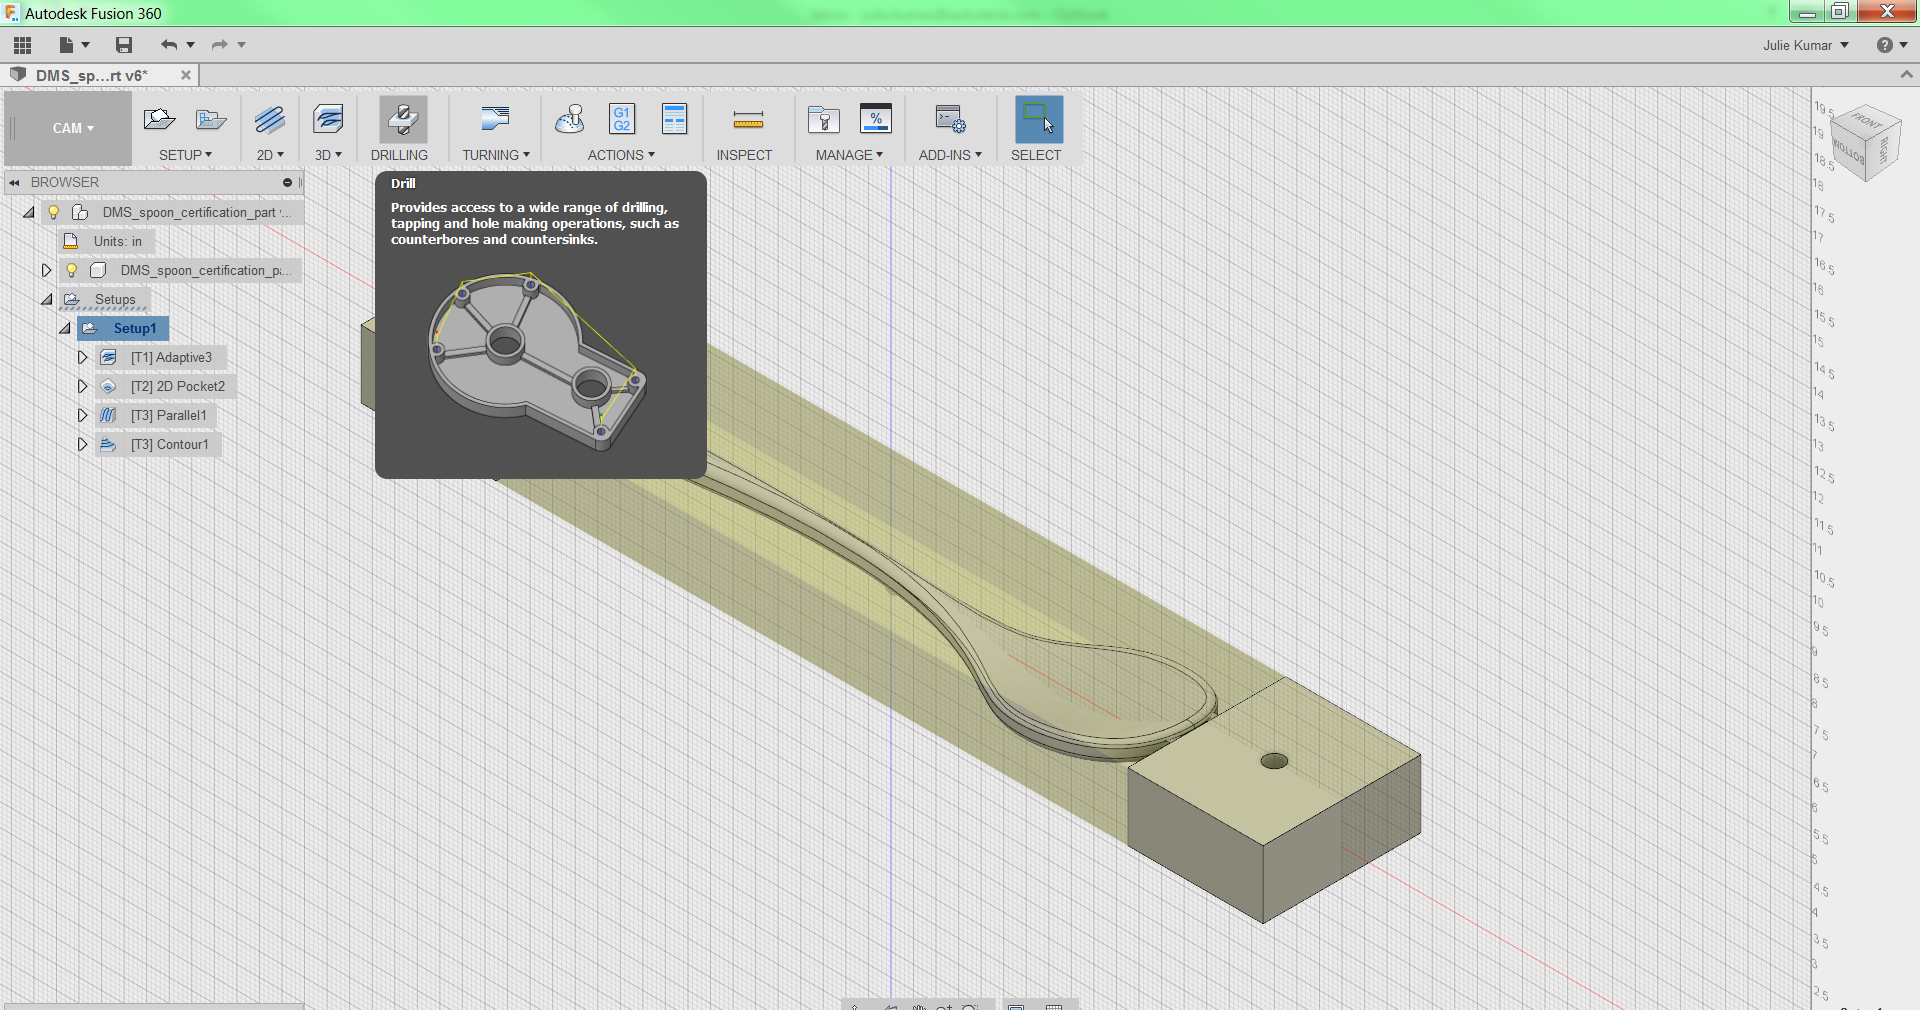
Task: Click the Setups folder label
Action: 115,299
